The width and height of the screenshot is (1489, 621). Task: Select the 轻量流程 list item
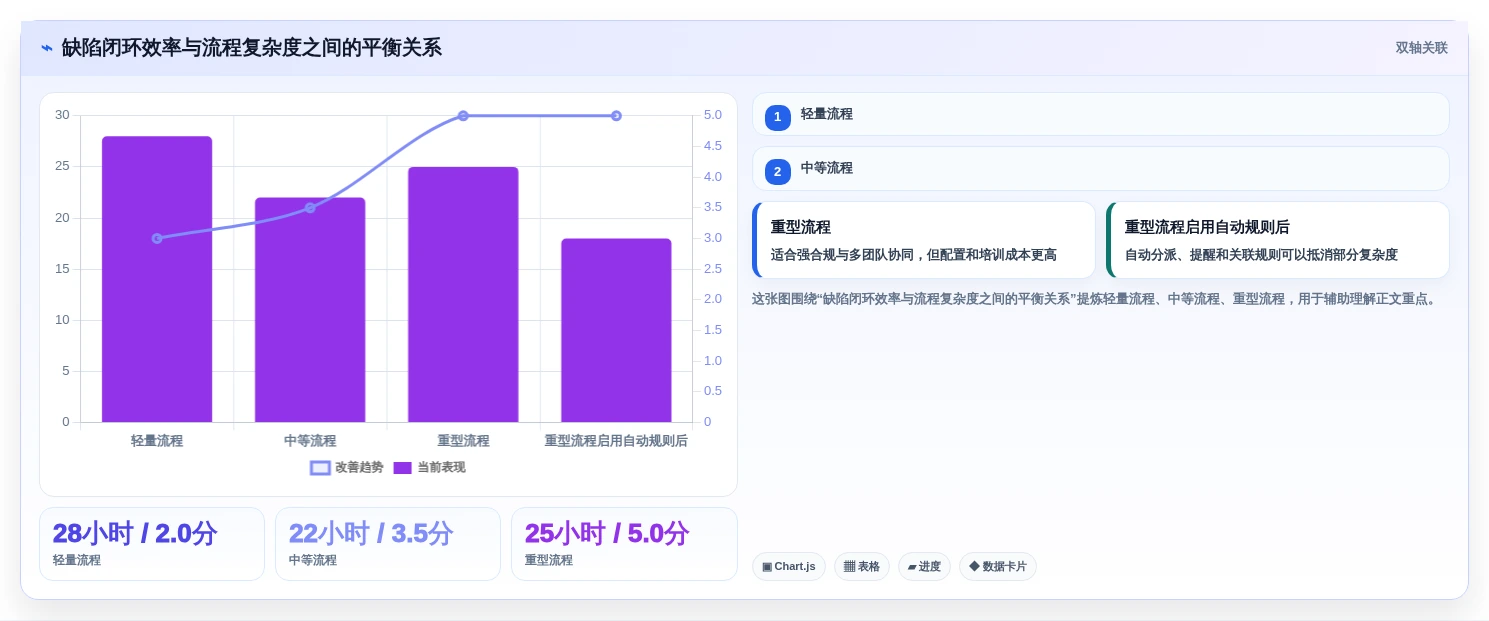[1100, 114]
